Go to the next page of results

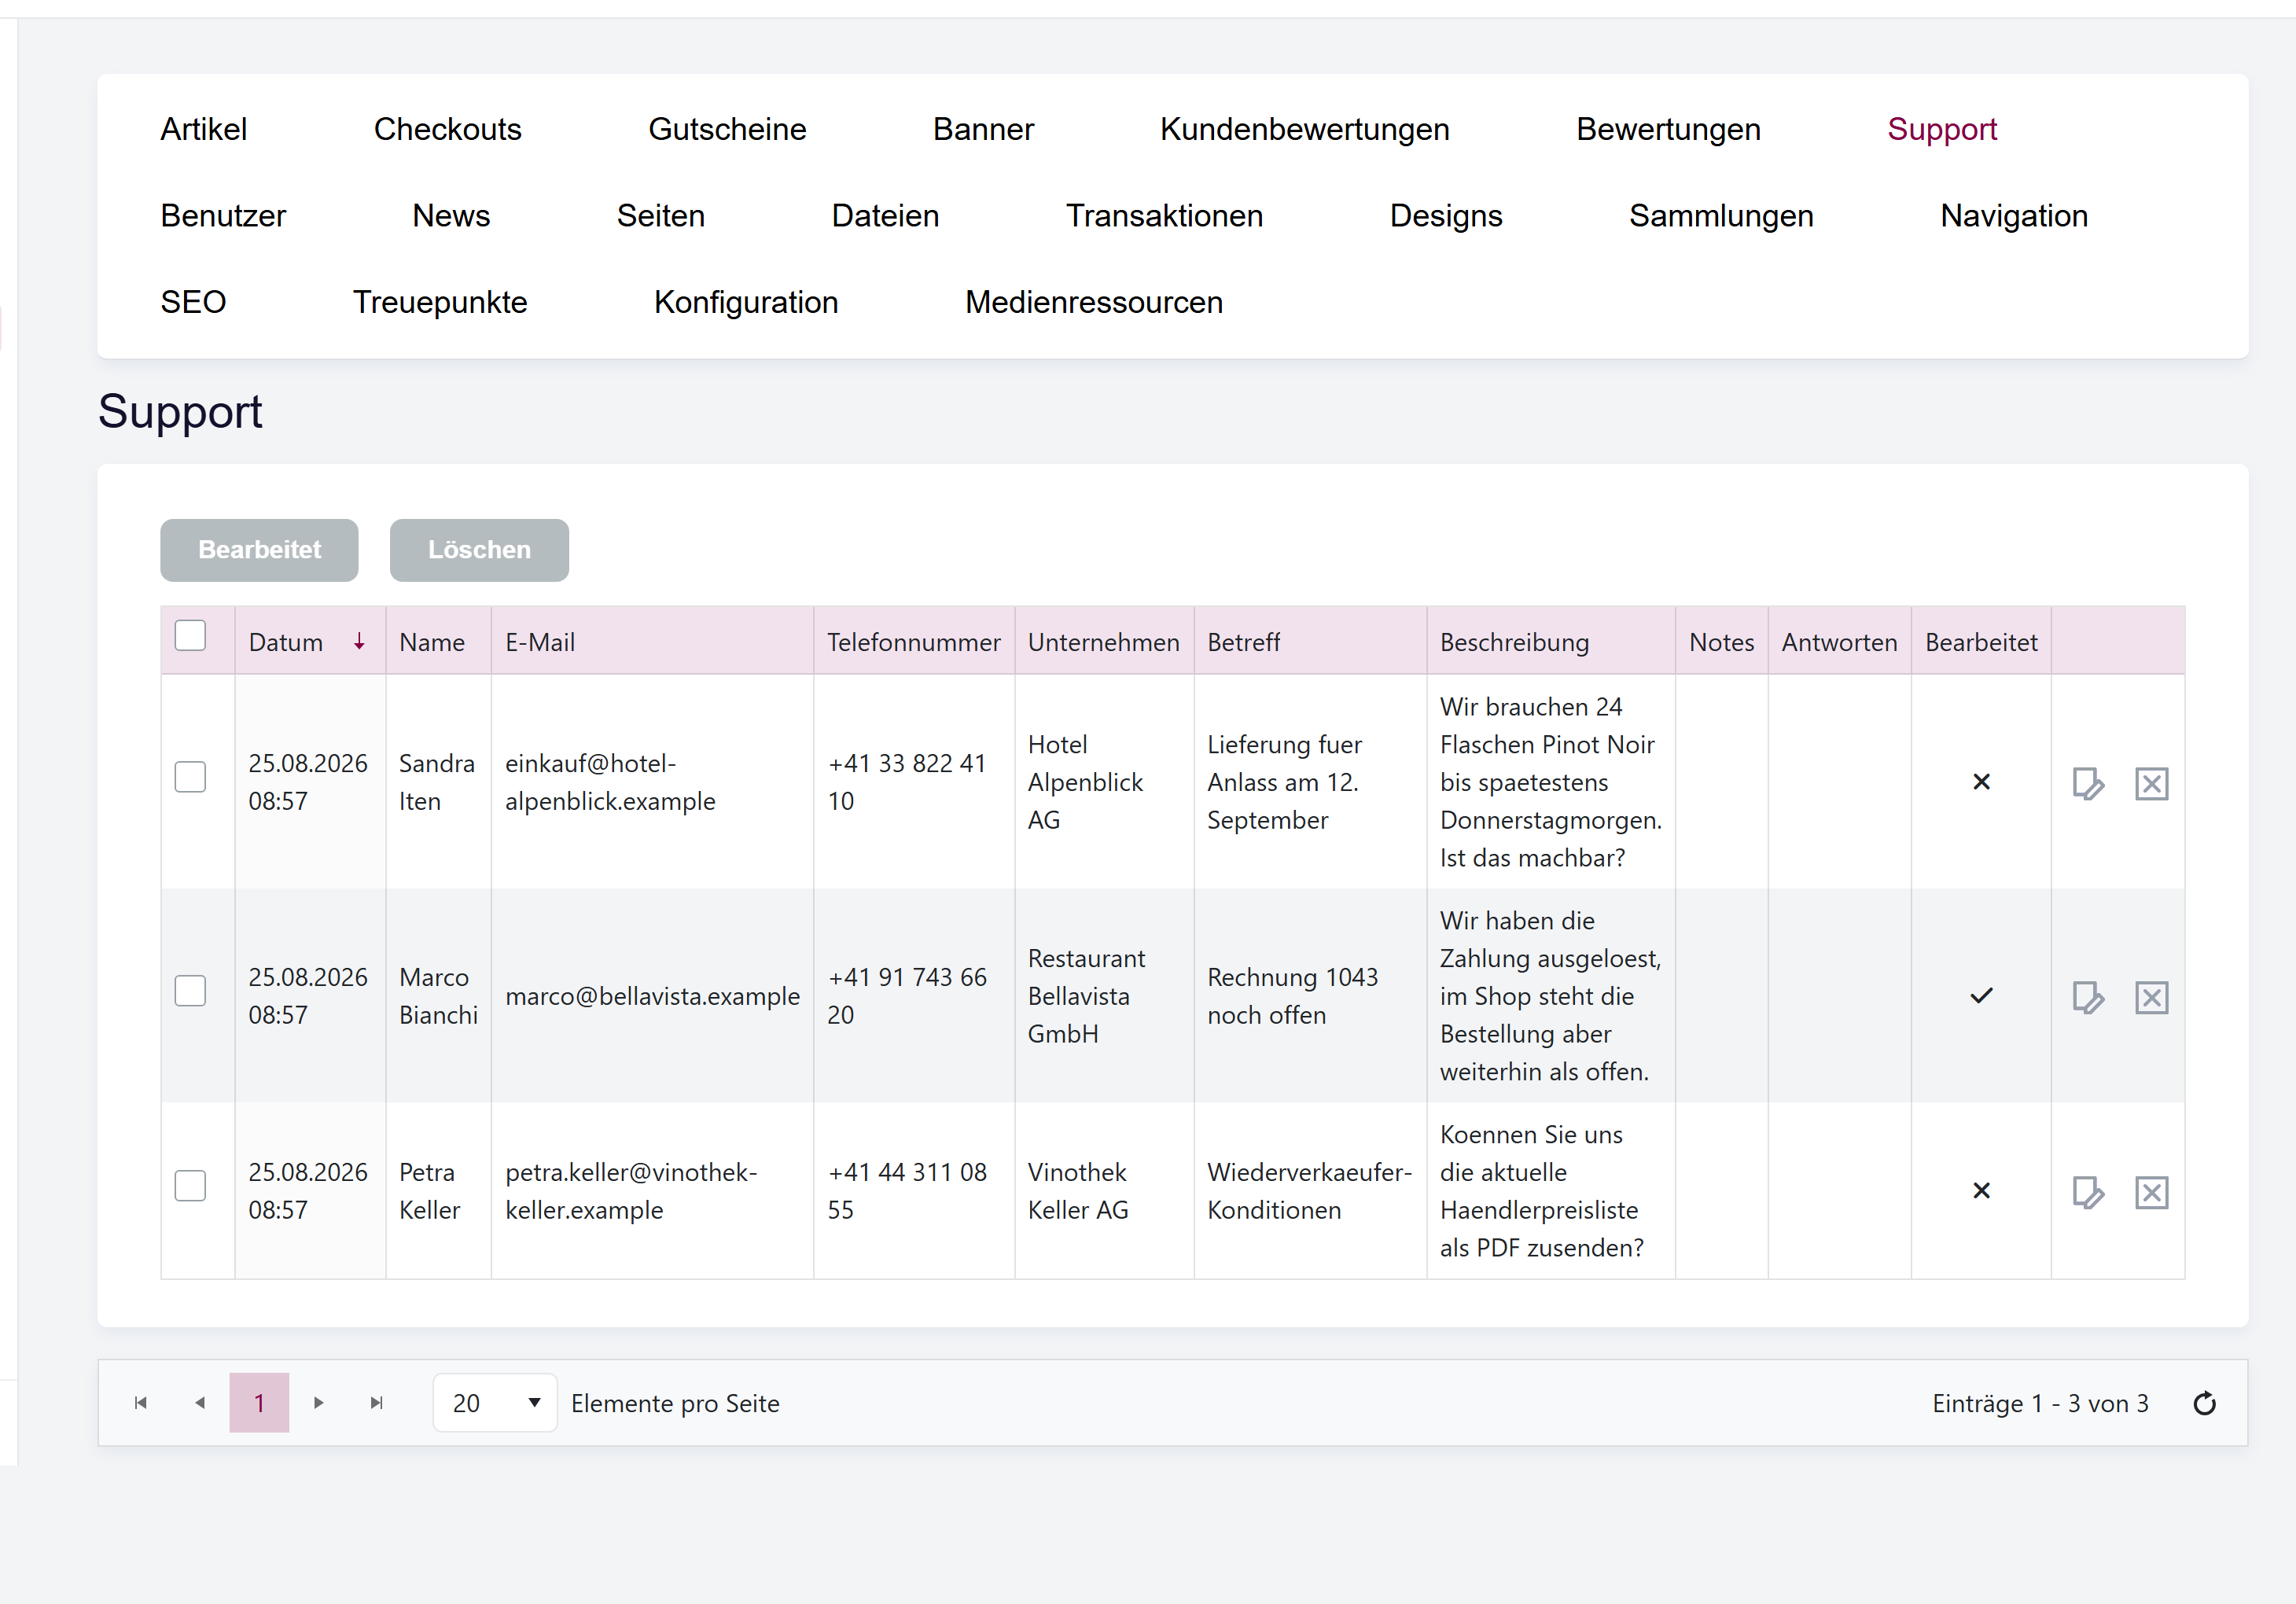(318, 1403)
